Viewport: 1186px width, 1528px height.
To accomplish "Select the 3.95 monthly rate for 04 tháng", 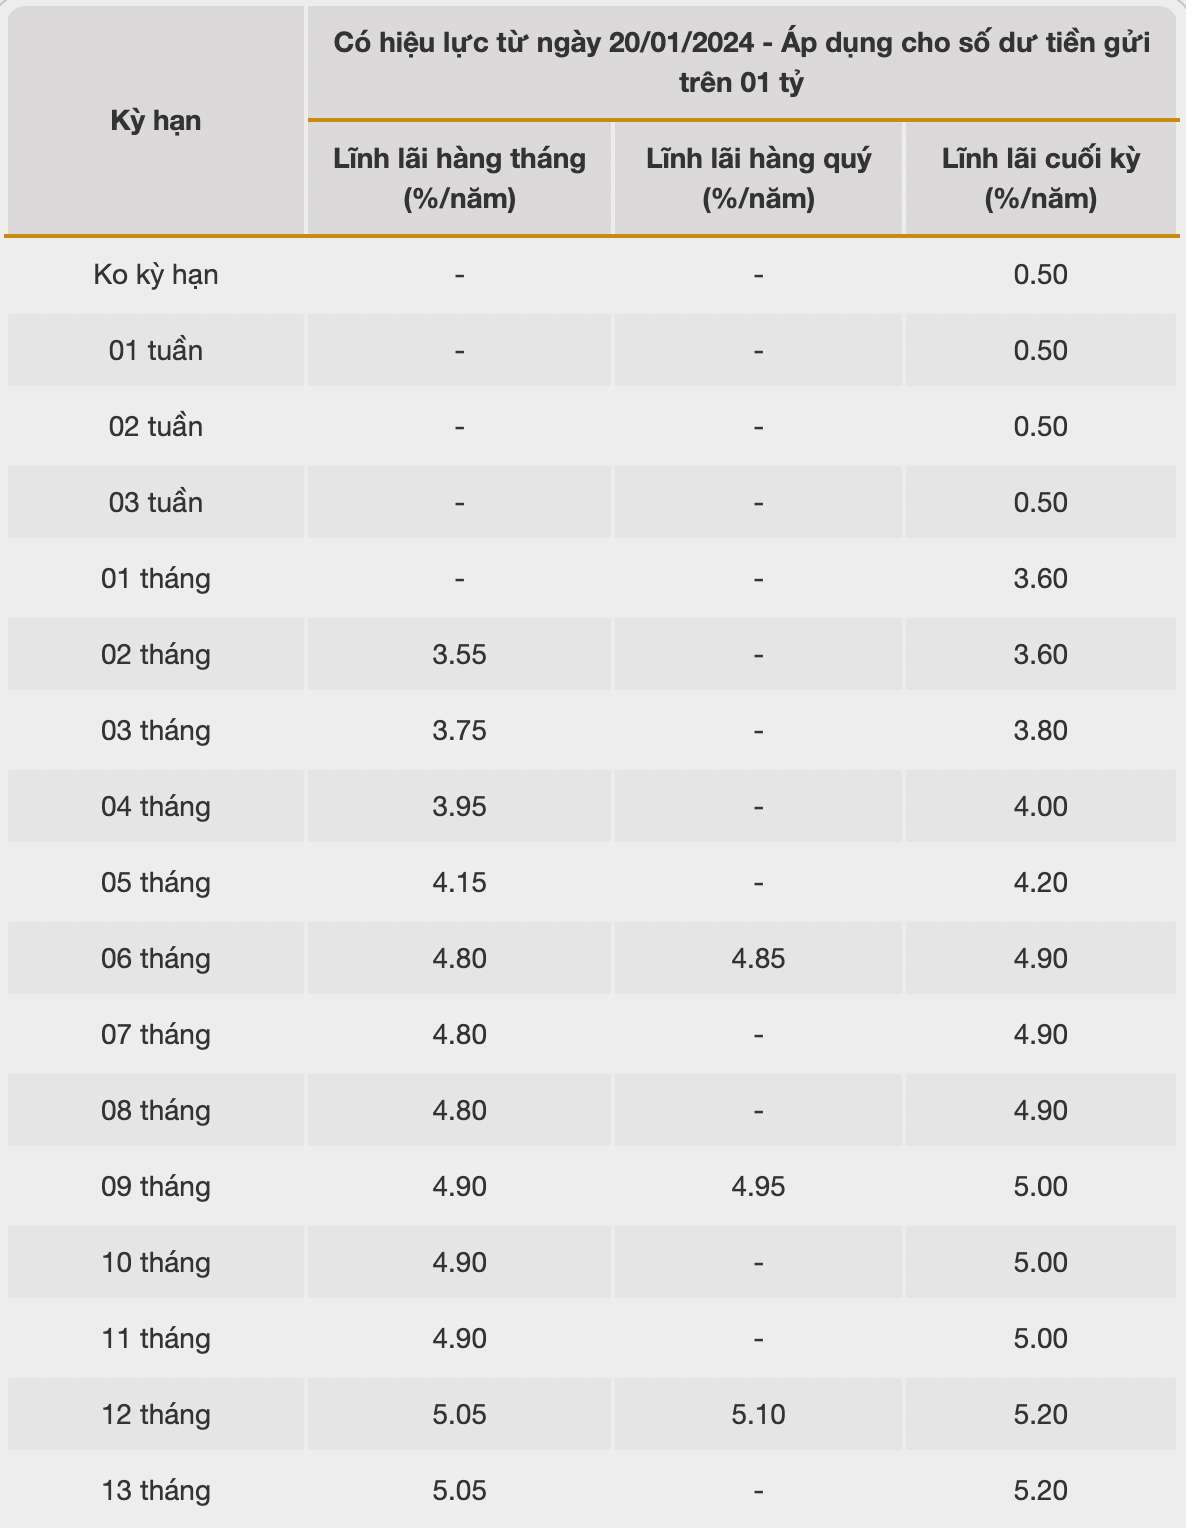I will point(459,807).
